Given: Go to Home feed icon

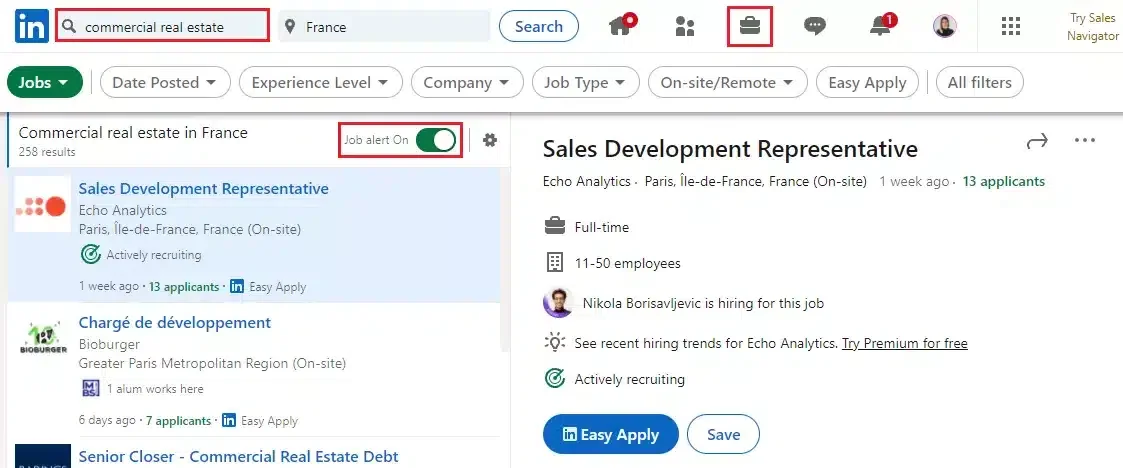Looking at the screenshot, I should tap(622, 26).
